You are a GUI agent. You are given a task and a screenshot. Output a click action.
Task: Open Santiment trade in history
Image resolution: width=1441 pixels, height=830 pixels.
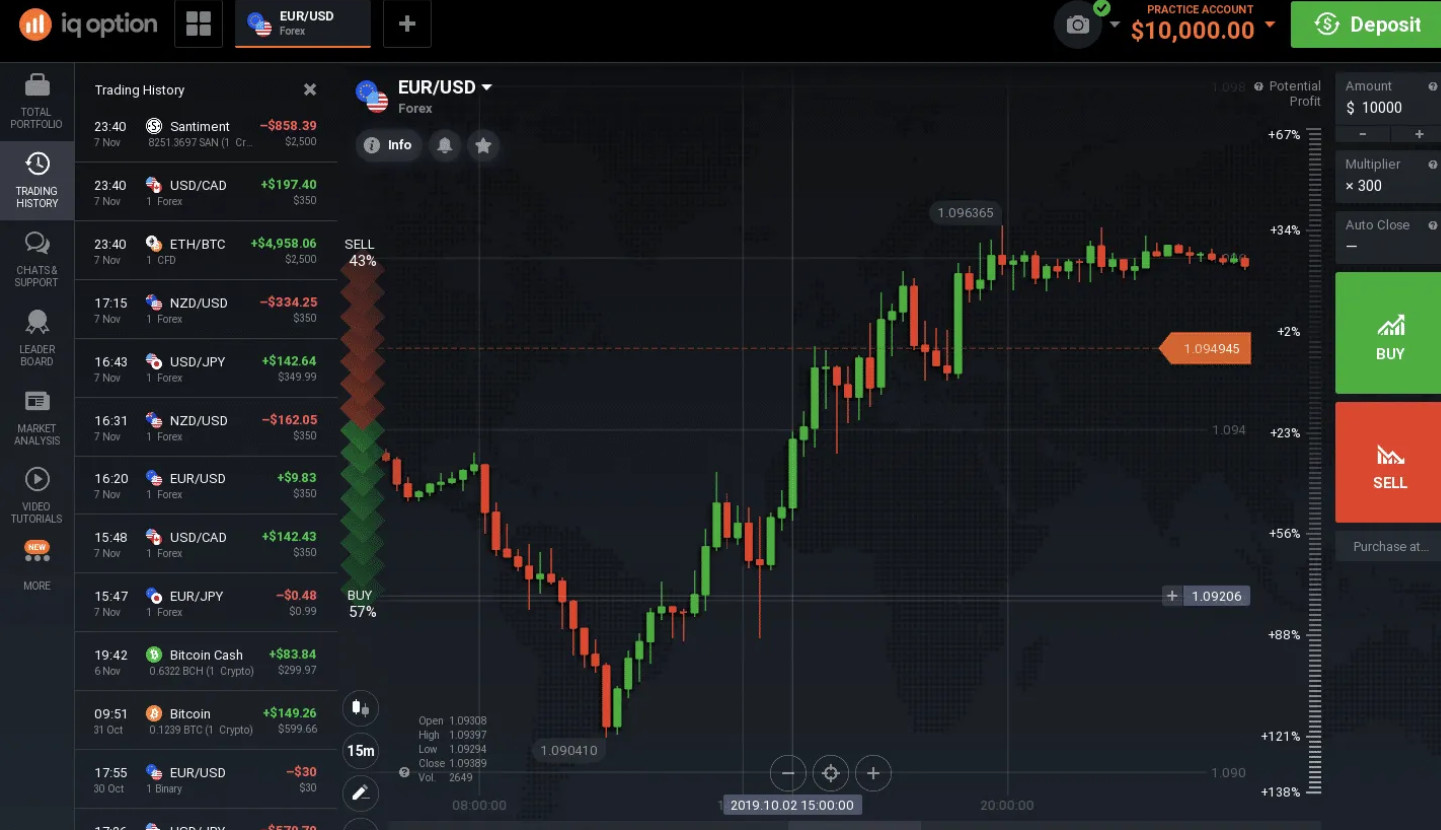pos(206,133)
